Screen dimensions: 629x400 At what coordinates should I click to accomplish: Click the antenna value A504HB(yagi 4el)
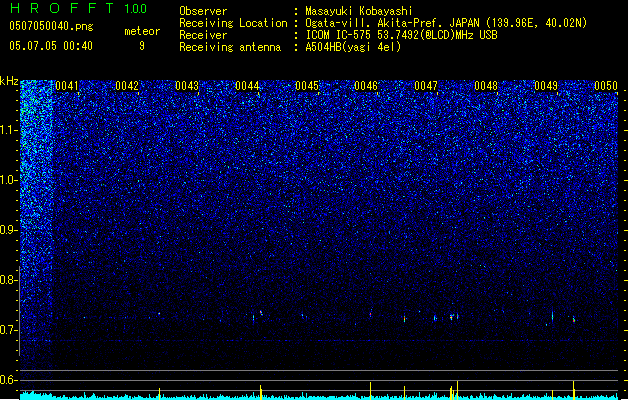[x=353, y=47]
